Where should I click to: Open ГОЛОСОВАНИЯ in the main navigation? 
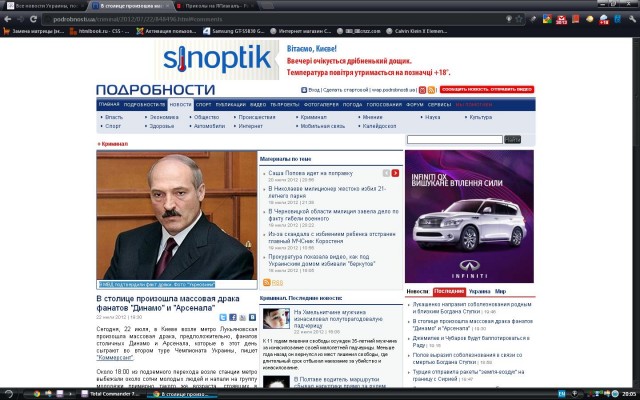[384, 104]
